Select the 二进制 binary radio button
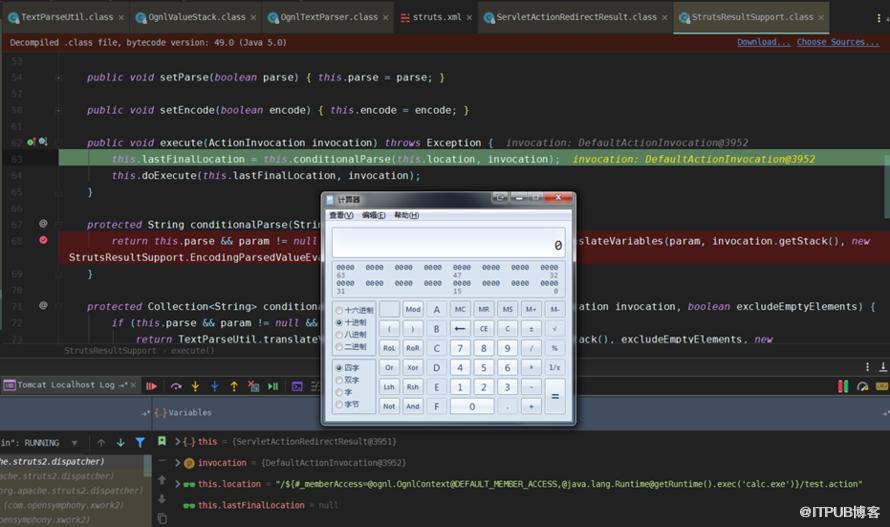 click(x=339, y=346)
